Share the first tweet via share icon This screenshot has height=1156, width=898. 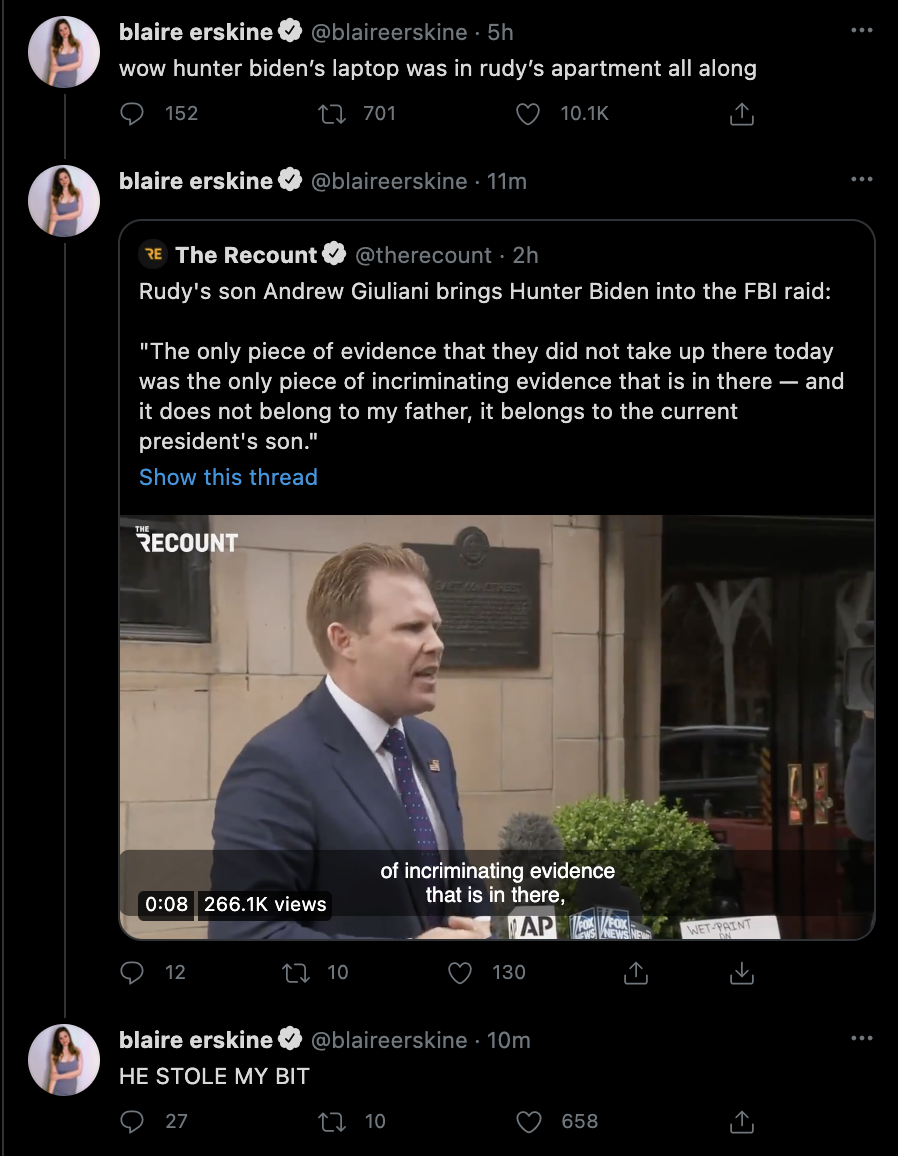(x=741, y=115)
